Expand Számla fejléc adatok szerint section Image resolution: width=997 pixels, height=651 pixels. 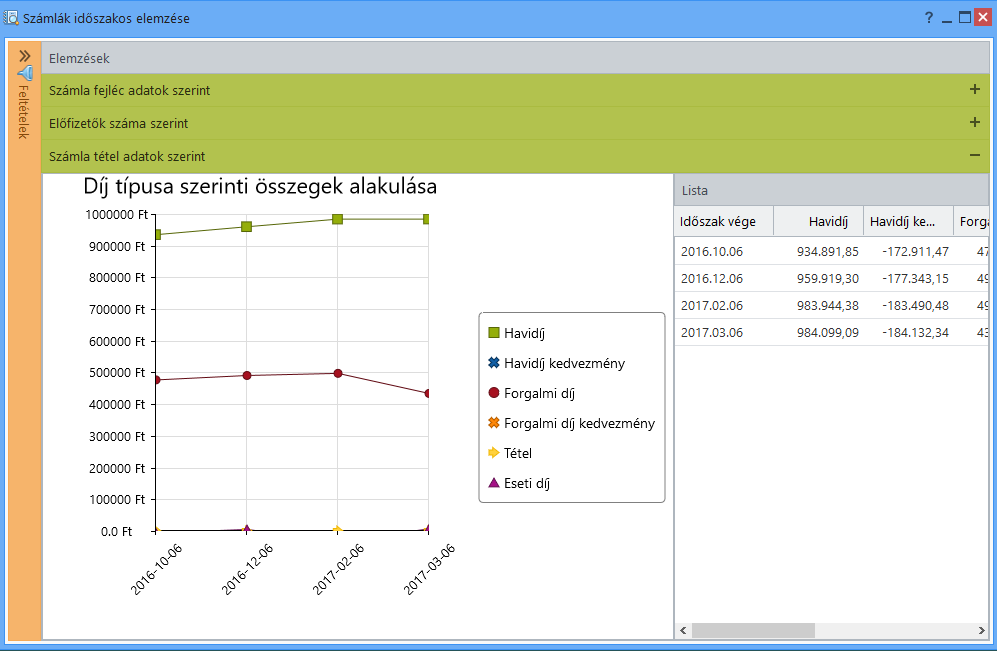pos(515,90)
